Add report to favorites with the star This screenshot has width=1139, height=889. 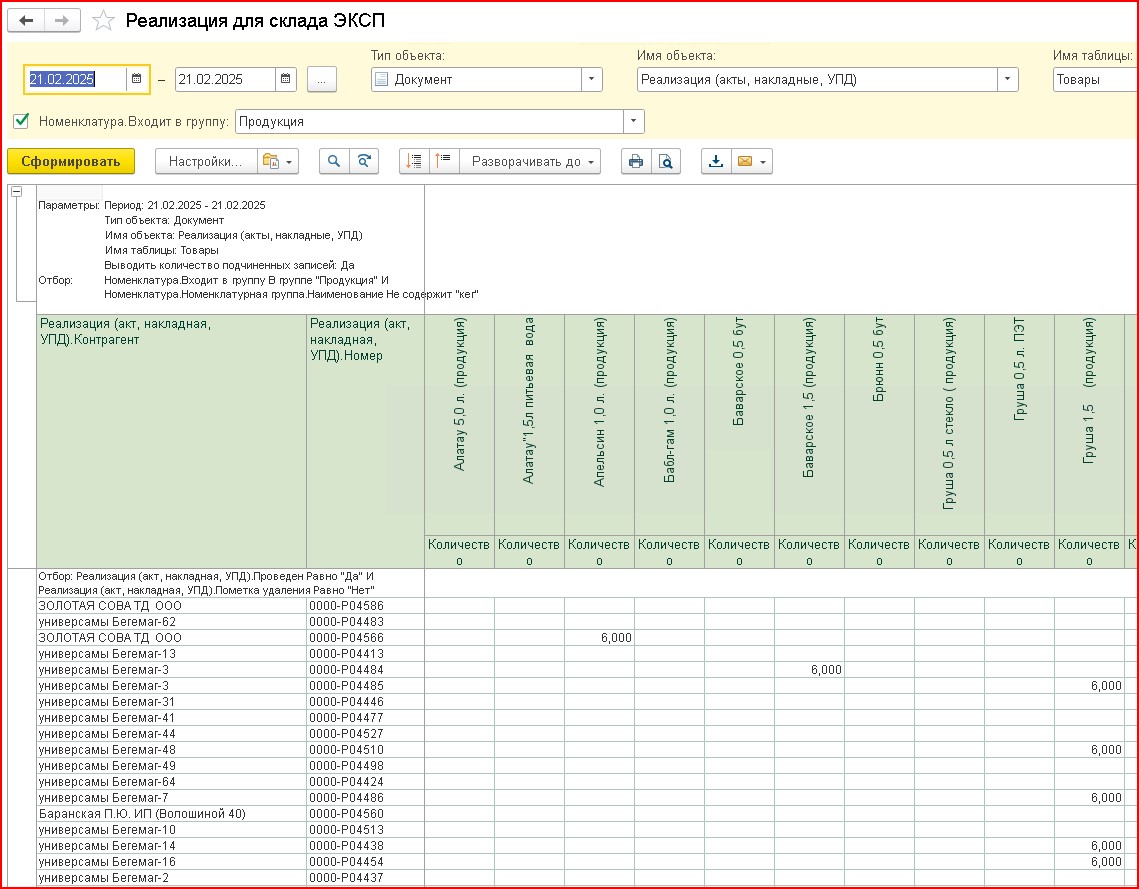[103, 20]
